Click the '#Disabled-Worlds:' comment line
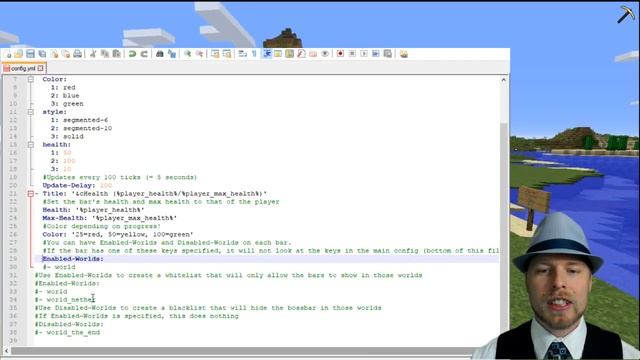Image resolution: width=640 pixels, height=360 pixels. click(69, 324)
